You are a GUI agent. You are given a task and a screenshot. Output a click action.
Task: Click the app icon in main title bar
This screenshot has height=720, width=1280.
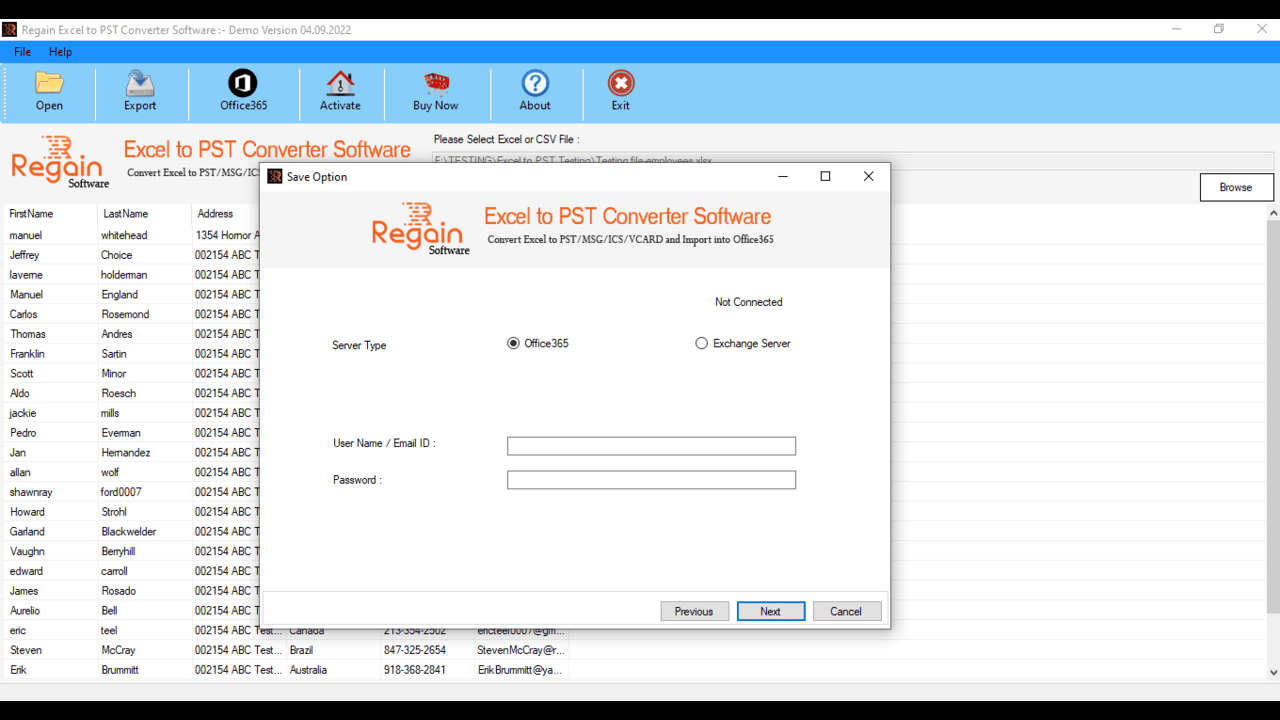[9, 30]
